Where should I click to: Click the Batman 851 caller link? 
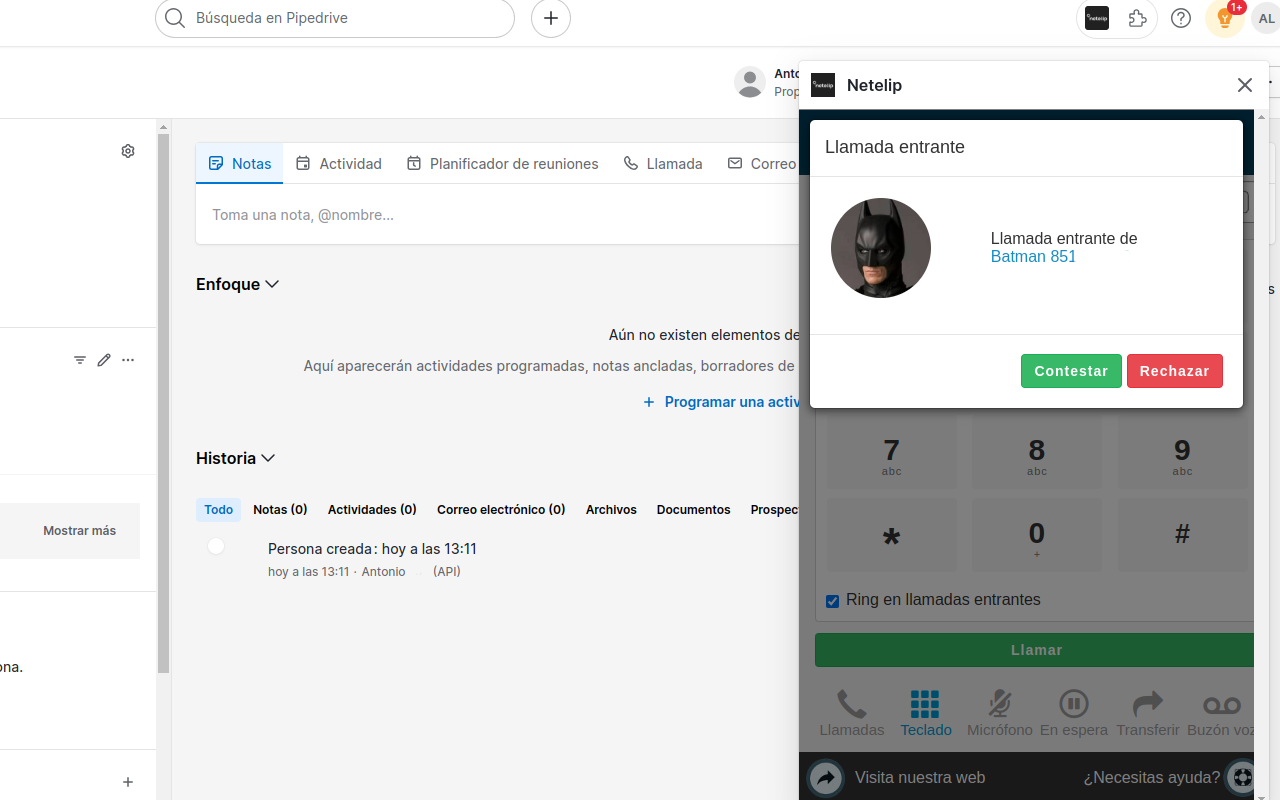(1033, 257)
